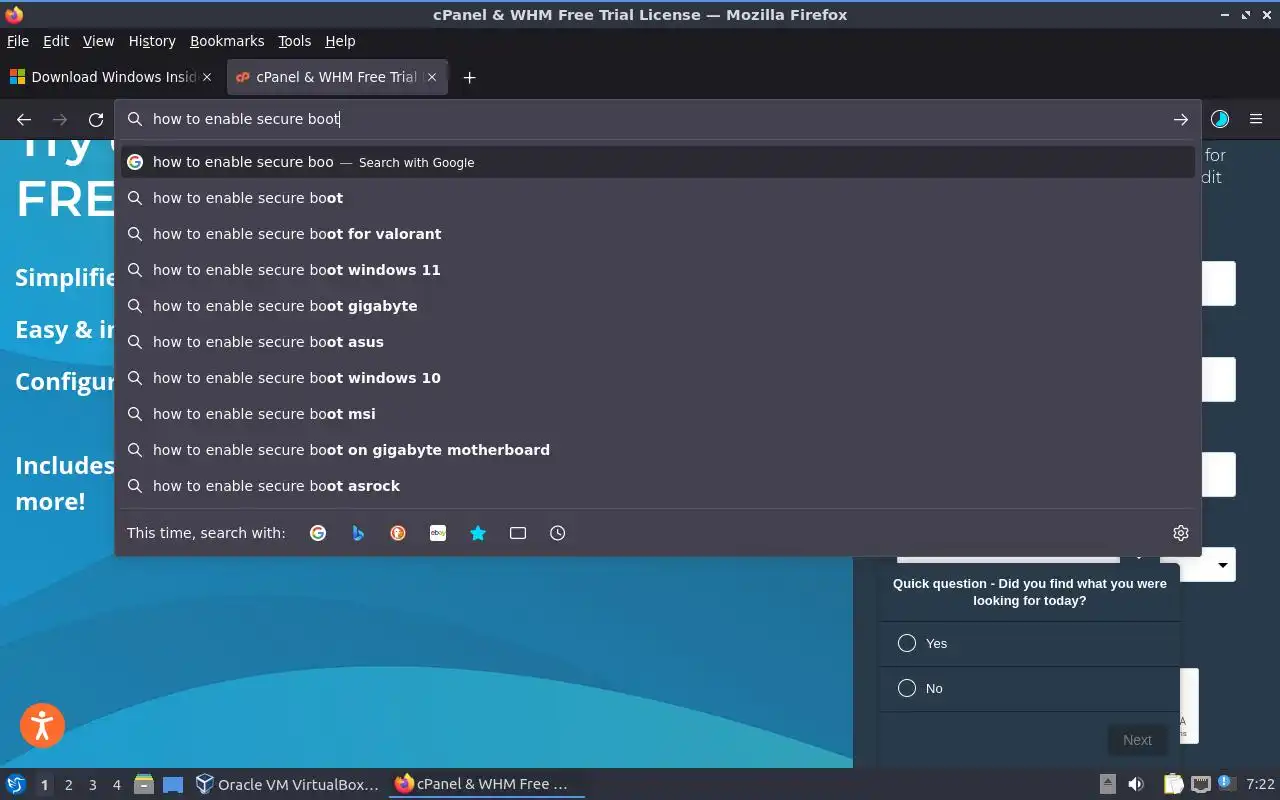
Task: Open a new tab with plus button
Action: pyautogui.click(x=469, y=77)
